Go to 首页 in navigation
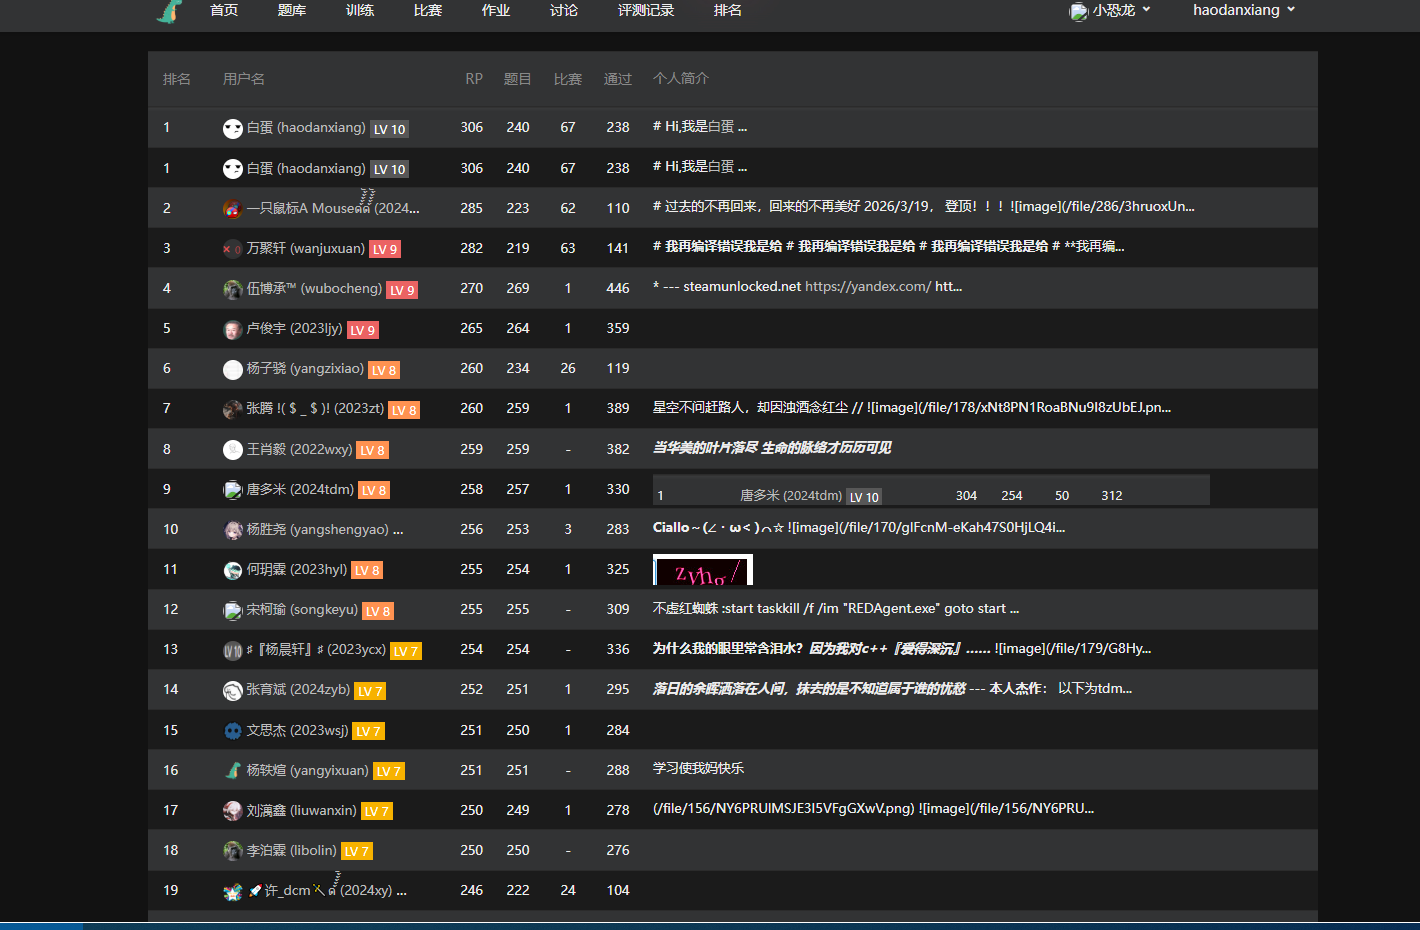The image size is (1420, 930). point(224,10)
